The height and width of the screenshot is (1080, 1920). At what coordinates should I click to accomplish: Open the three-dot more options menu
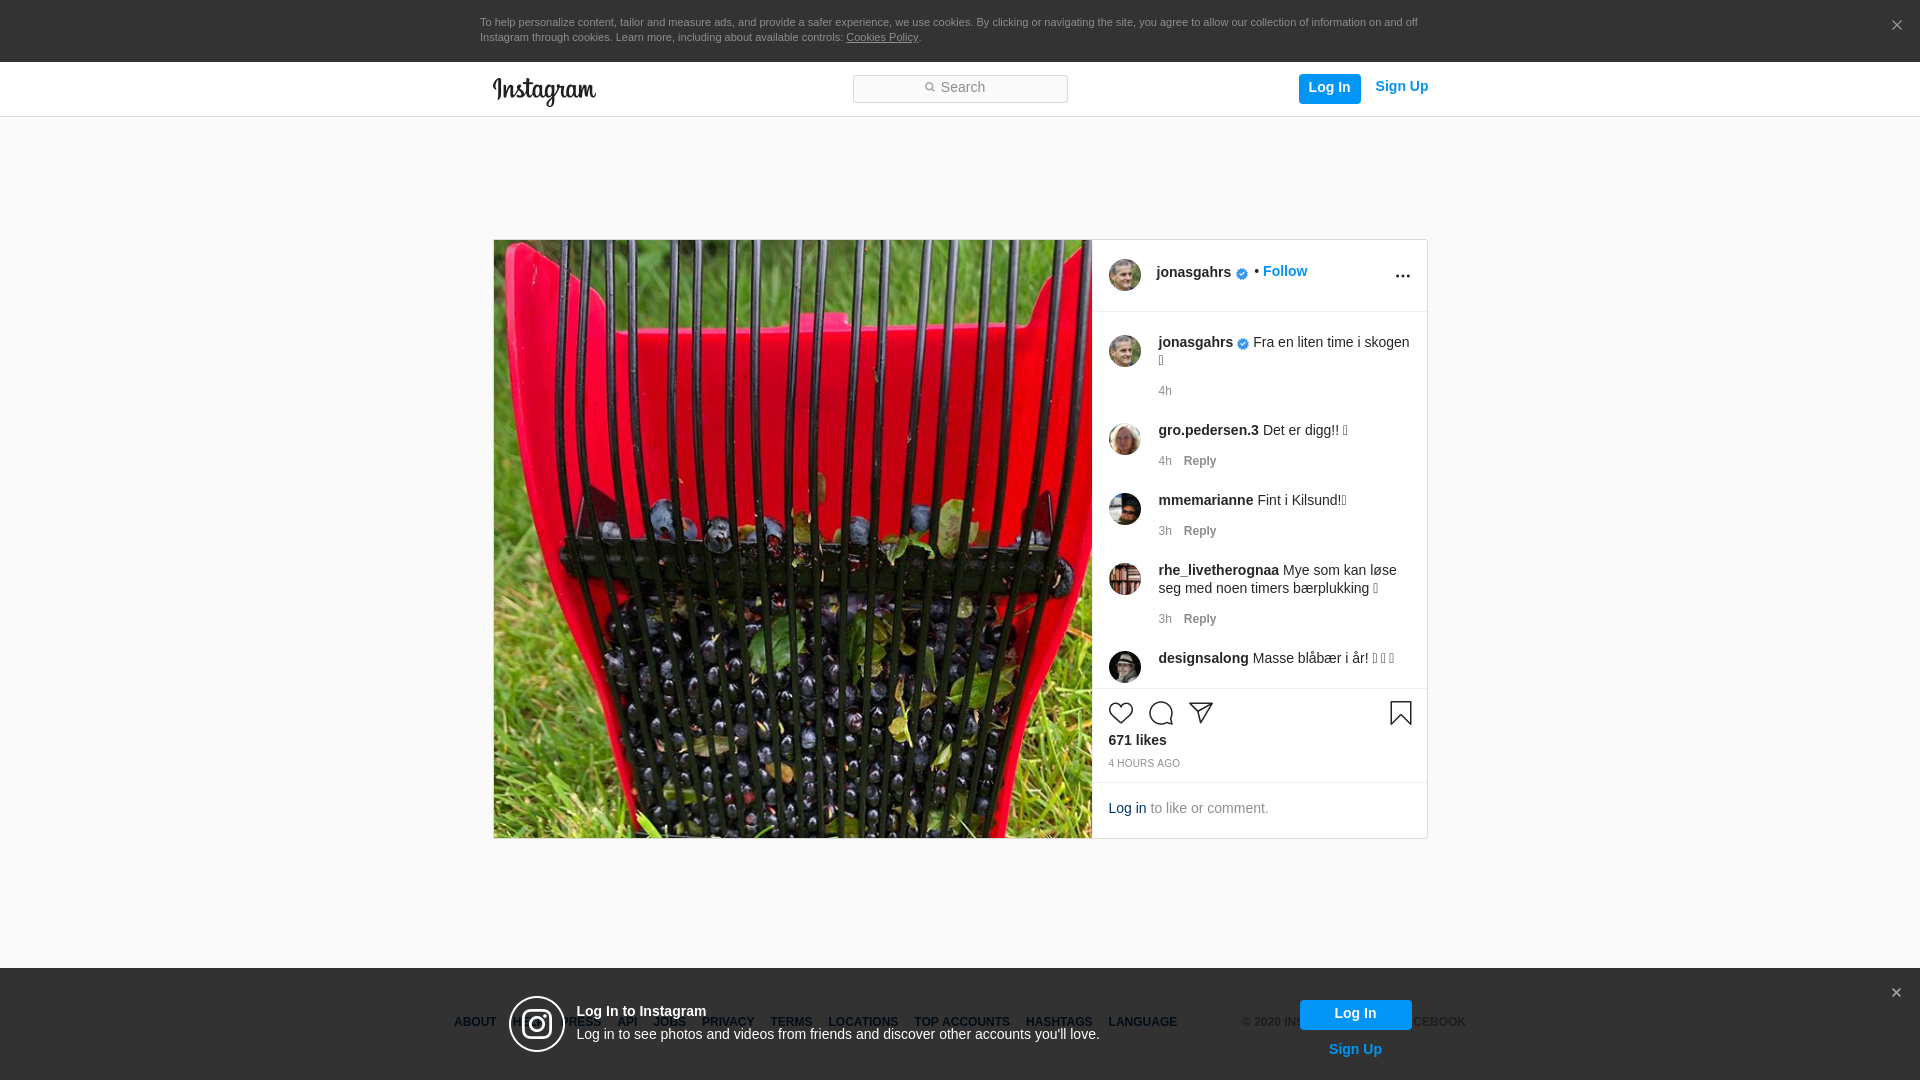click(1403, 276)
